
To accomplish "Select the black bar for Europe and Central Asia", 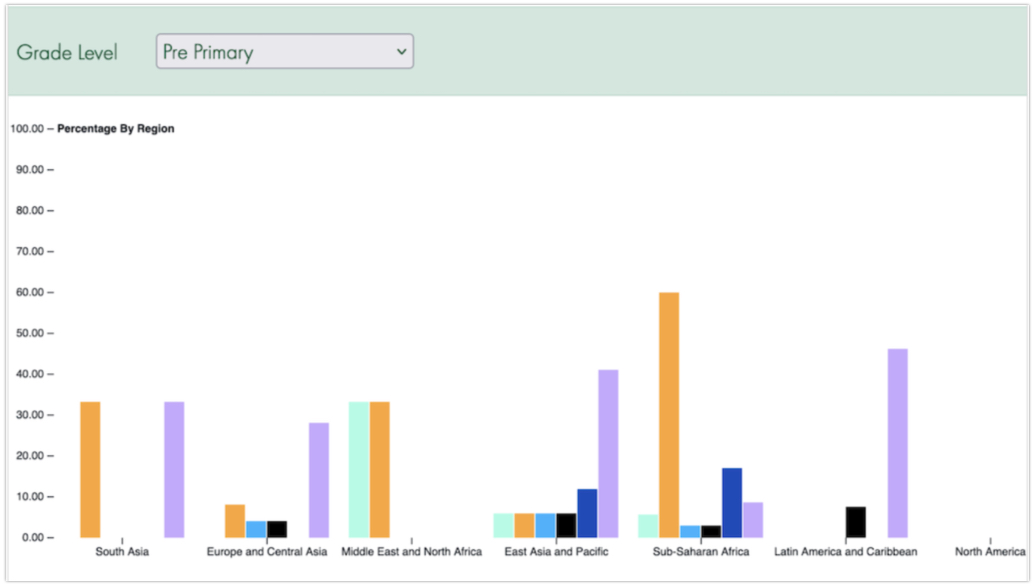I will click(x=277, y=529).
